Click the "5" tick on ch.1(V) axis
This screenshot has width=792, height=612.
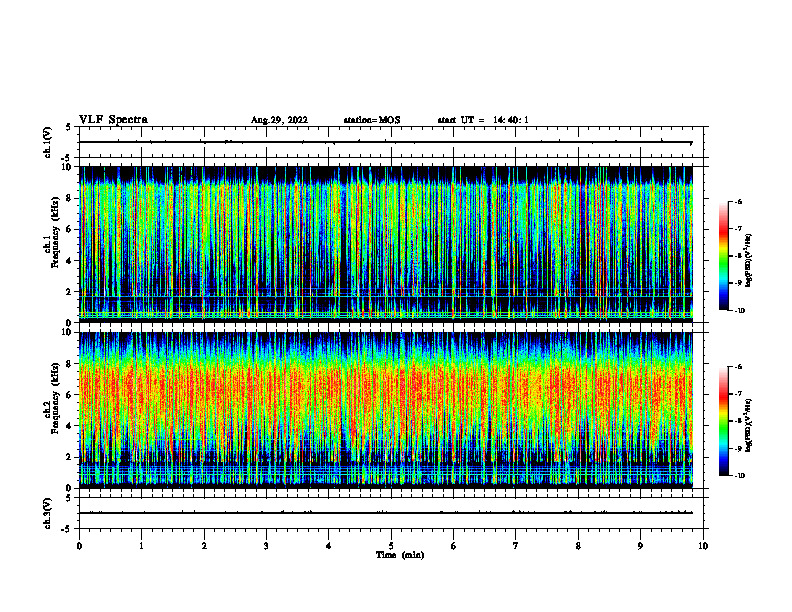69,127
